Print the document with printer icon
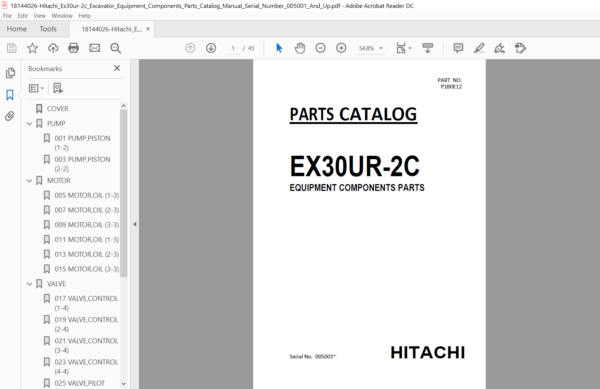600x389 pixels. 73,48
